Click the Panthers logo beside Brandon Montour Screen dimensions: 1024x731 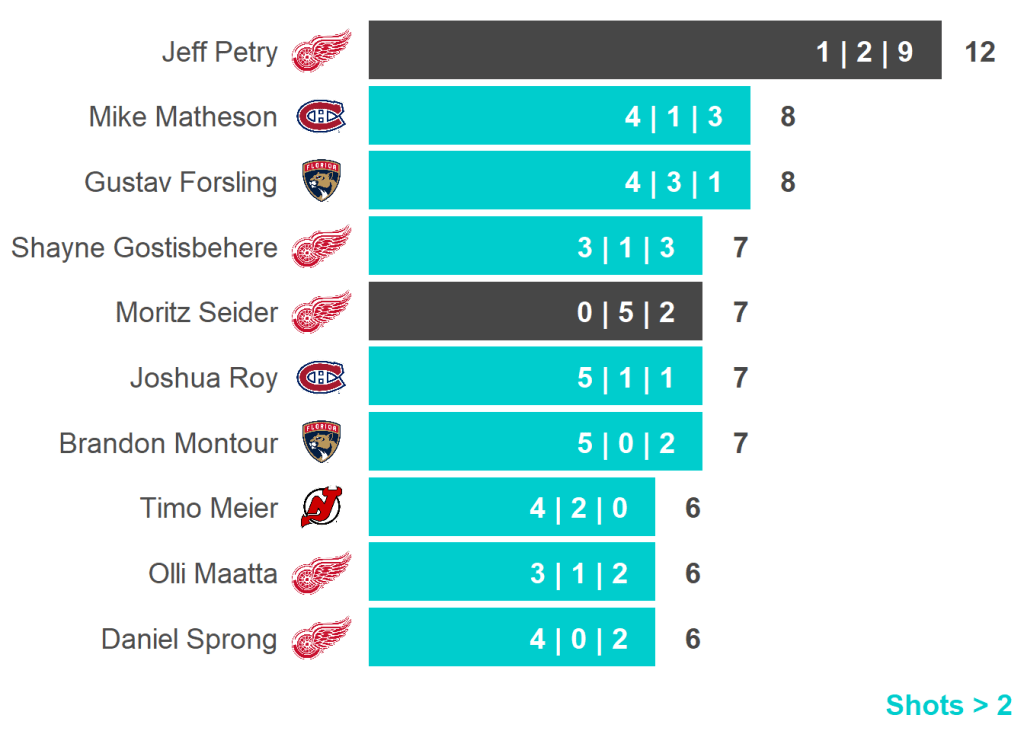point(321,442)
